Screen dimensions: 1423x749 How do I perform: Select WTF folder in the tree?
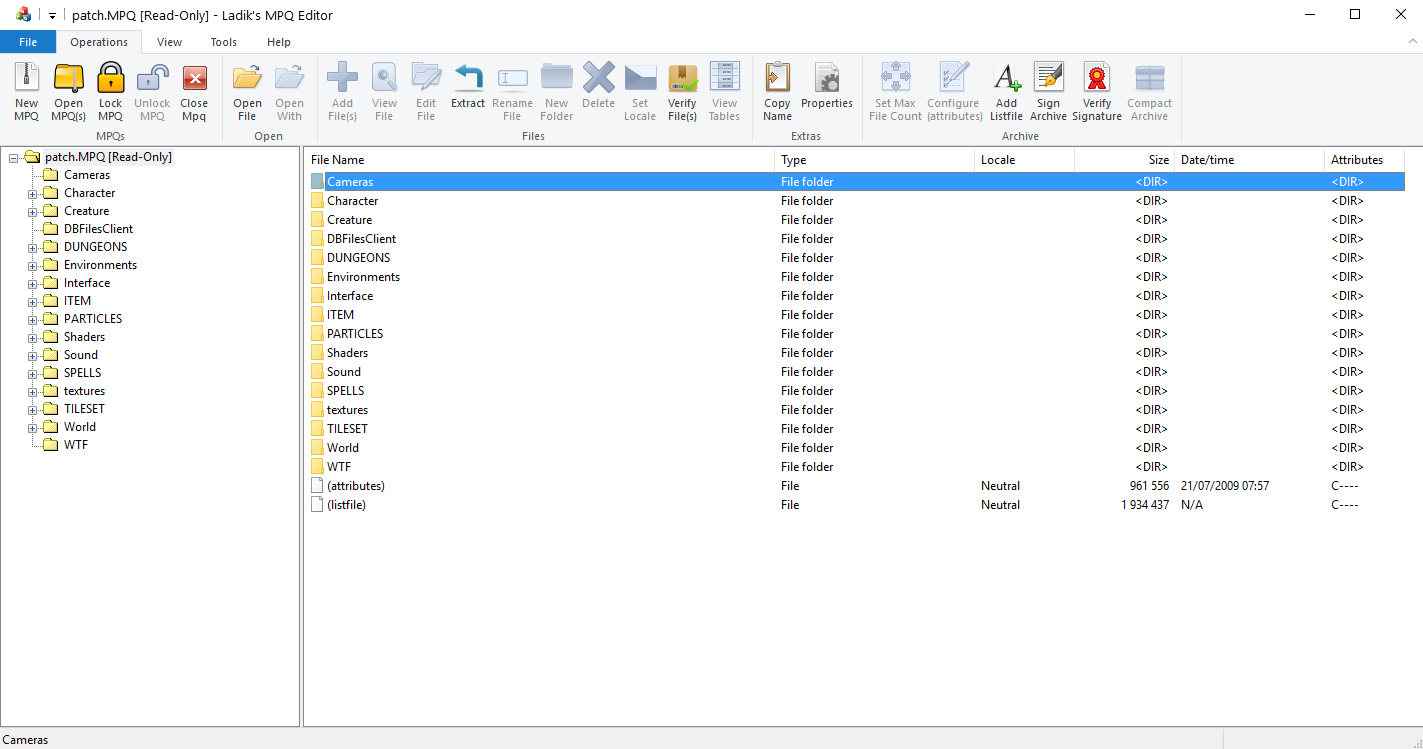(76, 445)
